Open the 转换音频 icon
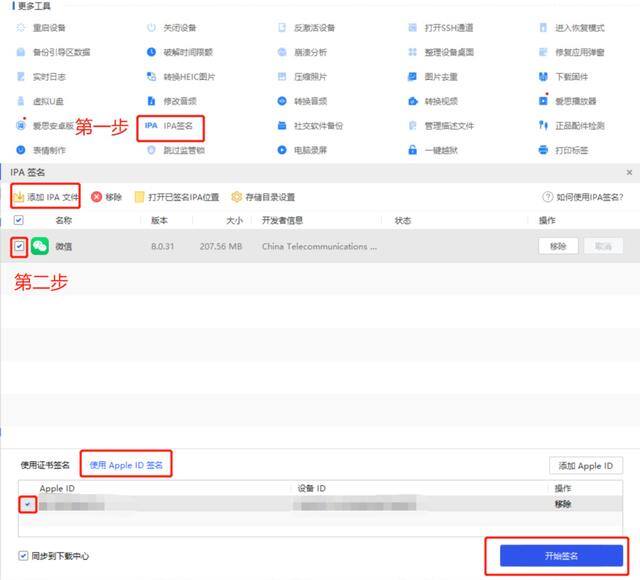The height and width of the screenshot is (580, 640). 282,101
